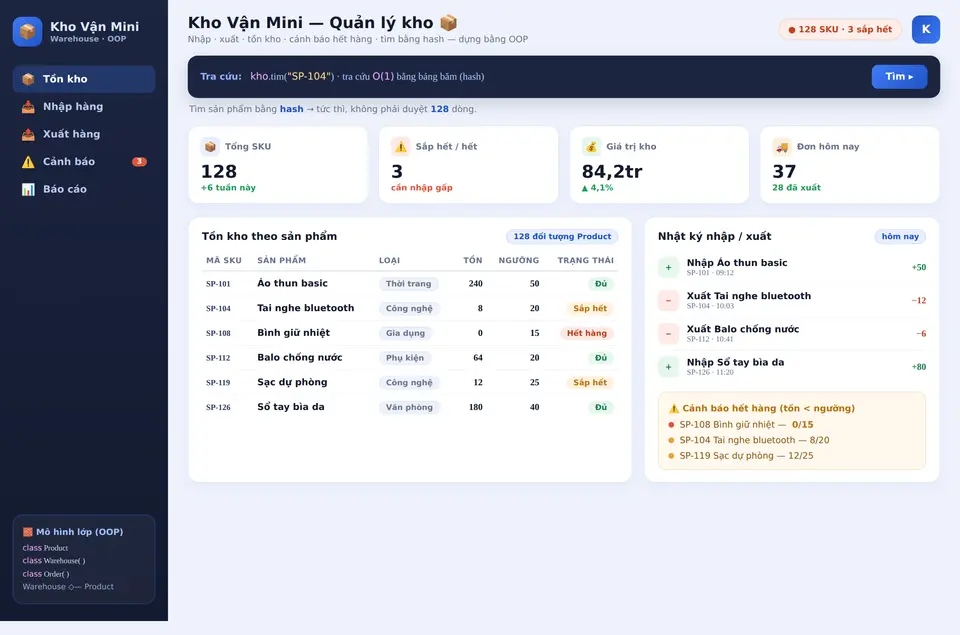Click the Đơn hôm nay truck icon
This screenshot has width=960, height=635.
click(x=781, y=146)
